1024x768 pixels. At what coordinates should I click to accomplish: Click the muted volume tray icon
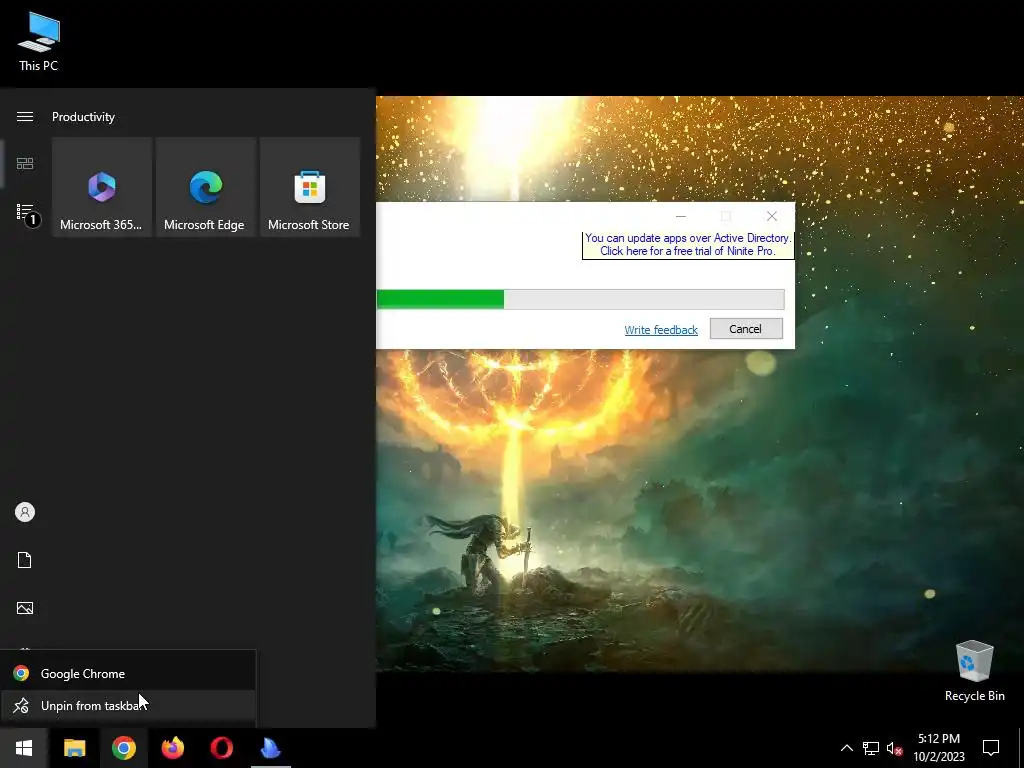[x=895, y=748]
